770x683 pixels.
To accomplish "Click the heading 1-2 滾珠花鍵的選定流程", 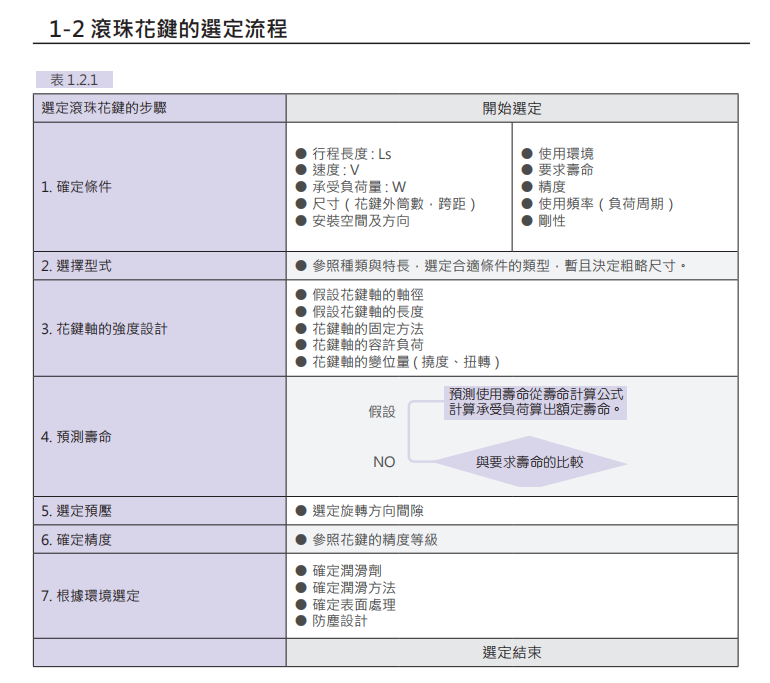I will (168, 29).
